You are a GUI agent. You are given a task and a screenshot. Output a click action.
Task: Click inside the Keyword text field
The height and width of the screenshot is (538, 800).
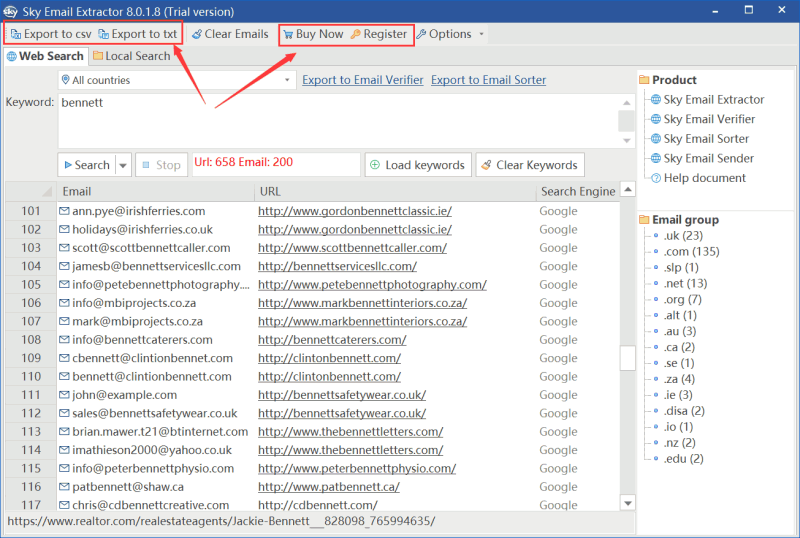pyautogui.click(x=336, y=120)
